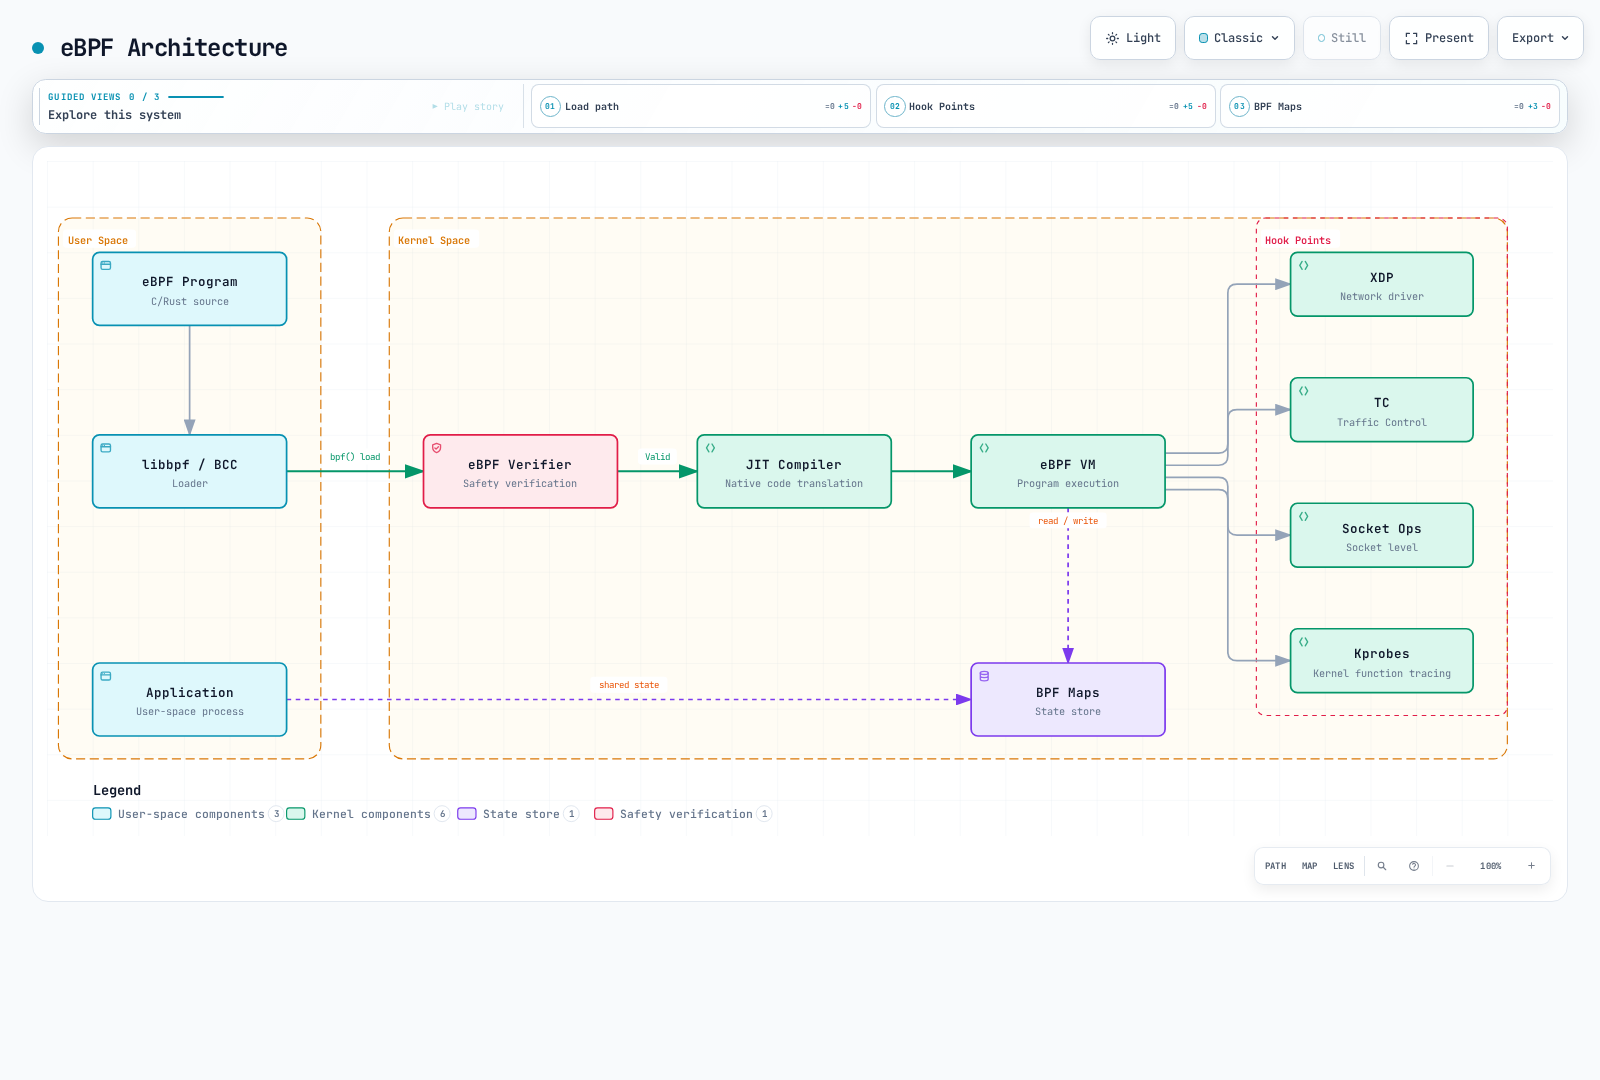Click the User-space components legend swatch
The width and height of the screenshot is (1600, 1080).
tap(102, 814)
